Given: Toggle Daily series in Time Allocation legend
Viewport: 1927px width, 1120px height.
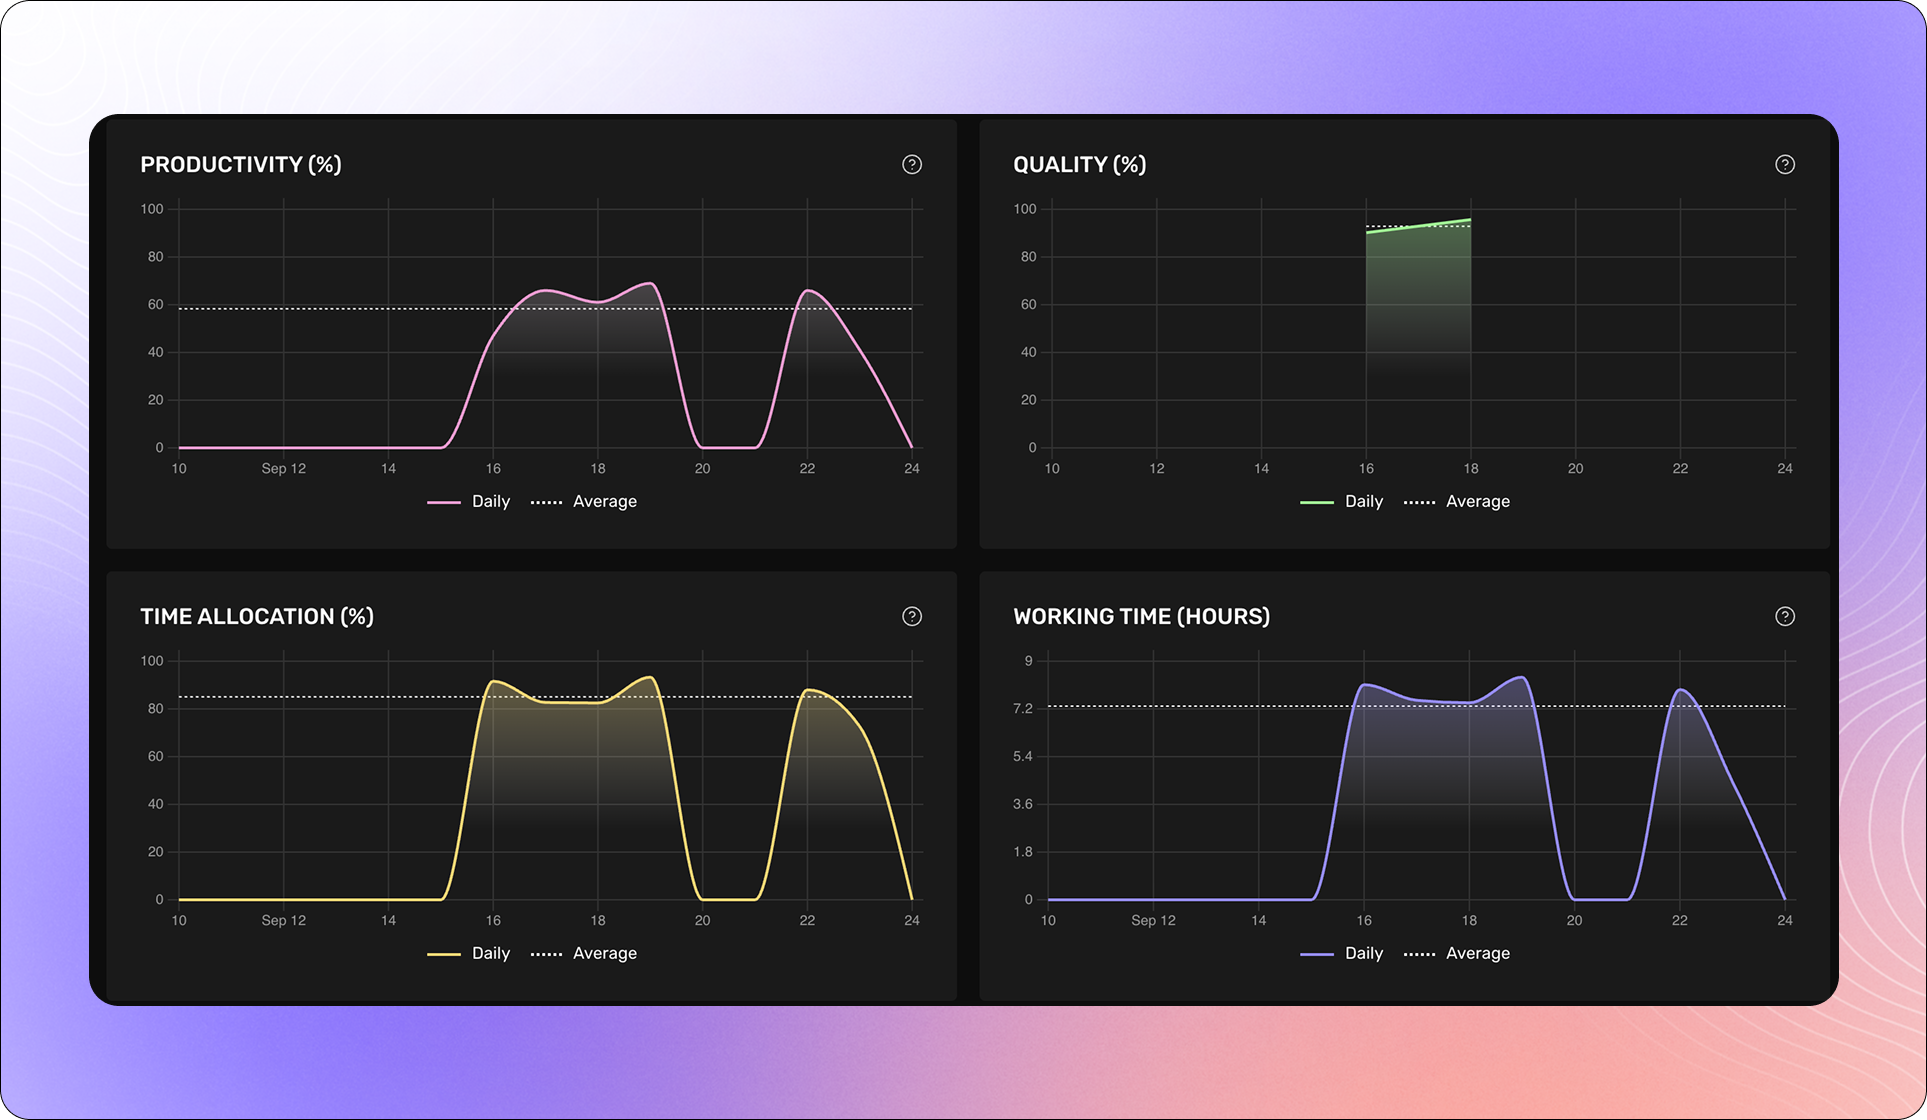Looking at the screenshot, I should tap(490, 954).
